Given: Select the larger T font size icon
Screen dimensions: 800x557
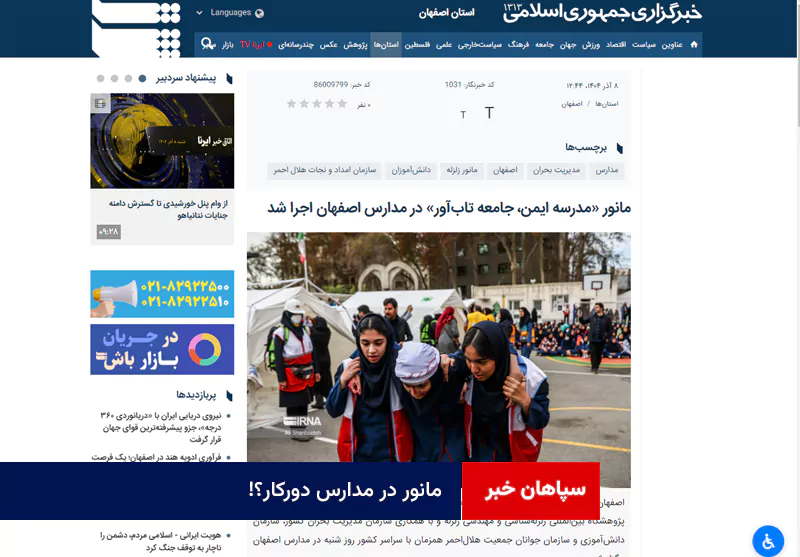Looking at the screenshot, I should coord(489,113).
